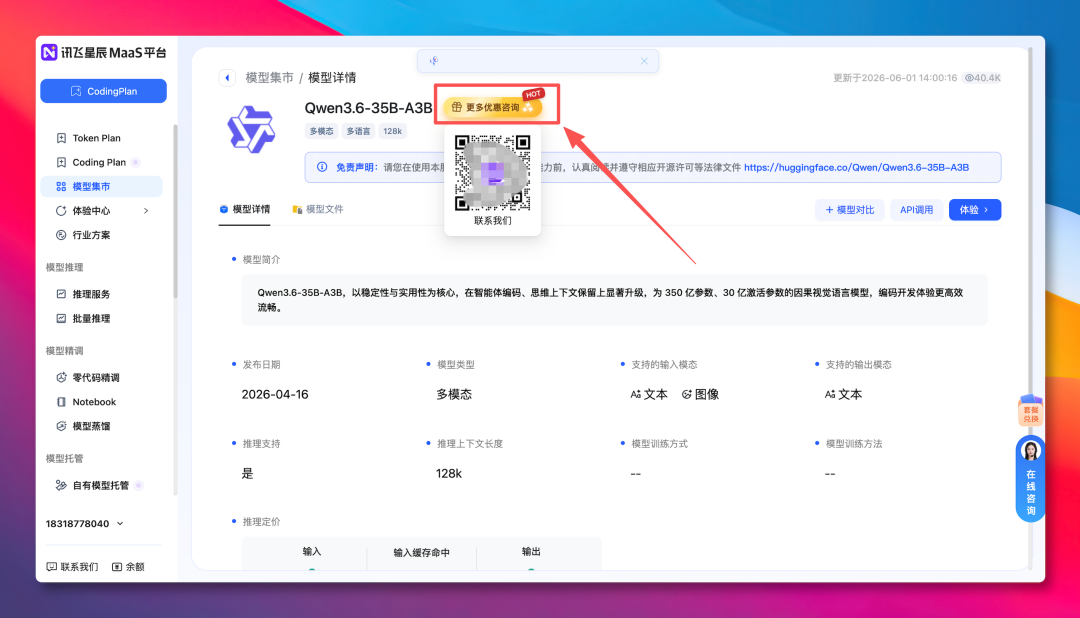The width and height of the screenshot is (1080, 618).
Task: Select 模型集市 in sidebar
Action: pos(102,186)
